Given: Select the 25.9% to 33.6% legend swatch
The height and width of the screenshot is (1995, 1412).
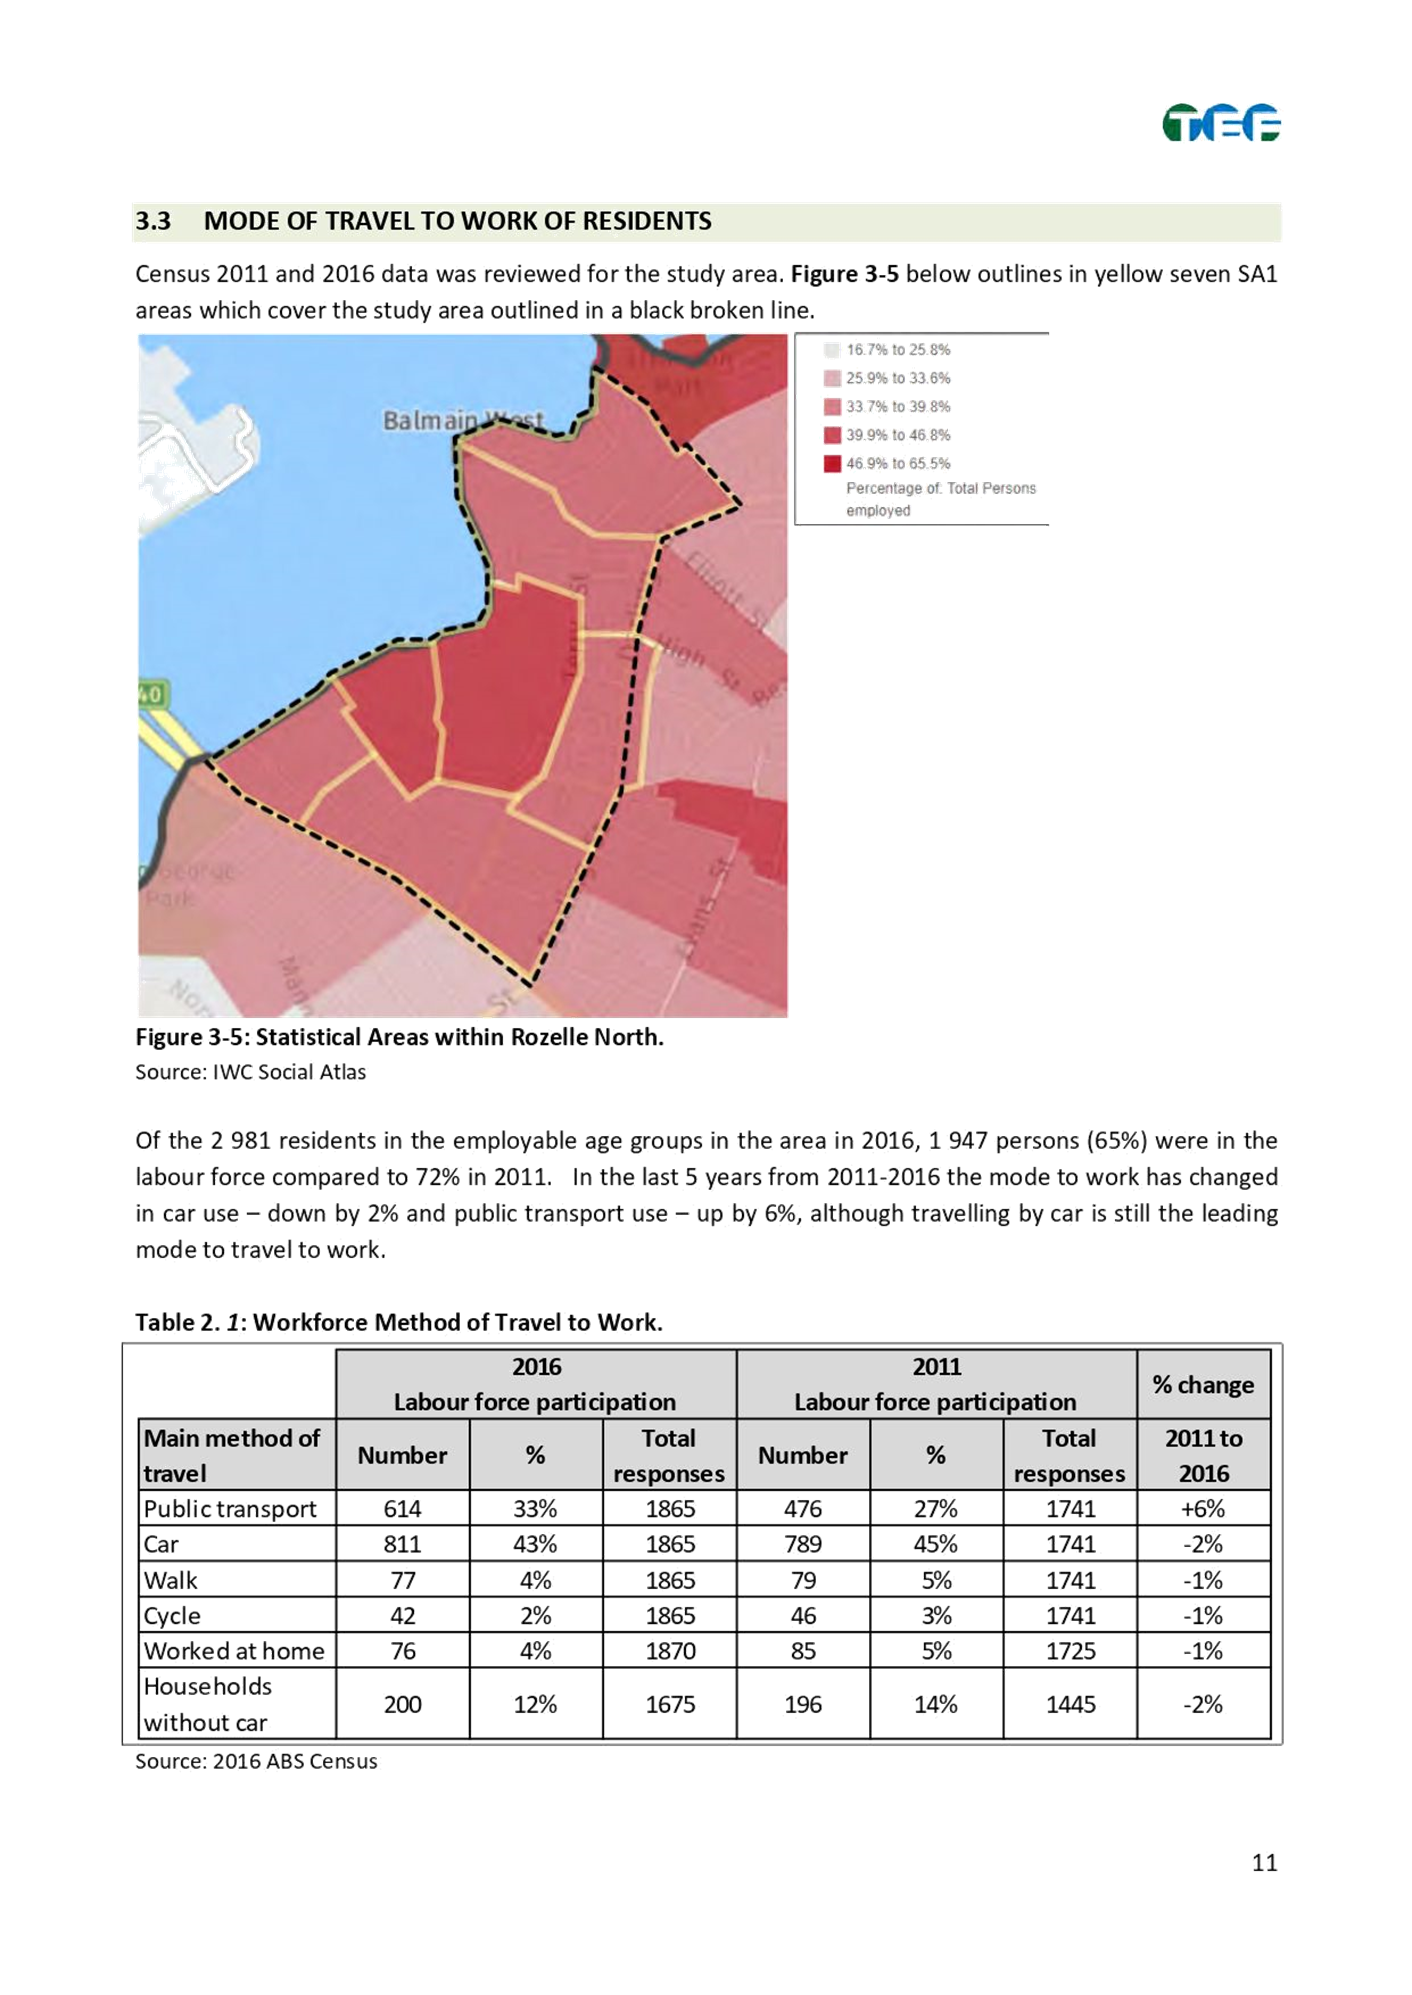Looking at the screenshot, I should (x=831, y=378).
